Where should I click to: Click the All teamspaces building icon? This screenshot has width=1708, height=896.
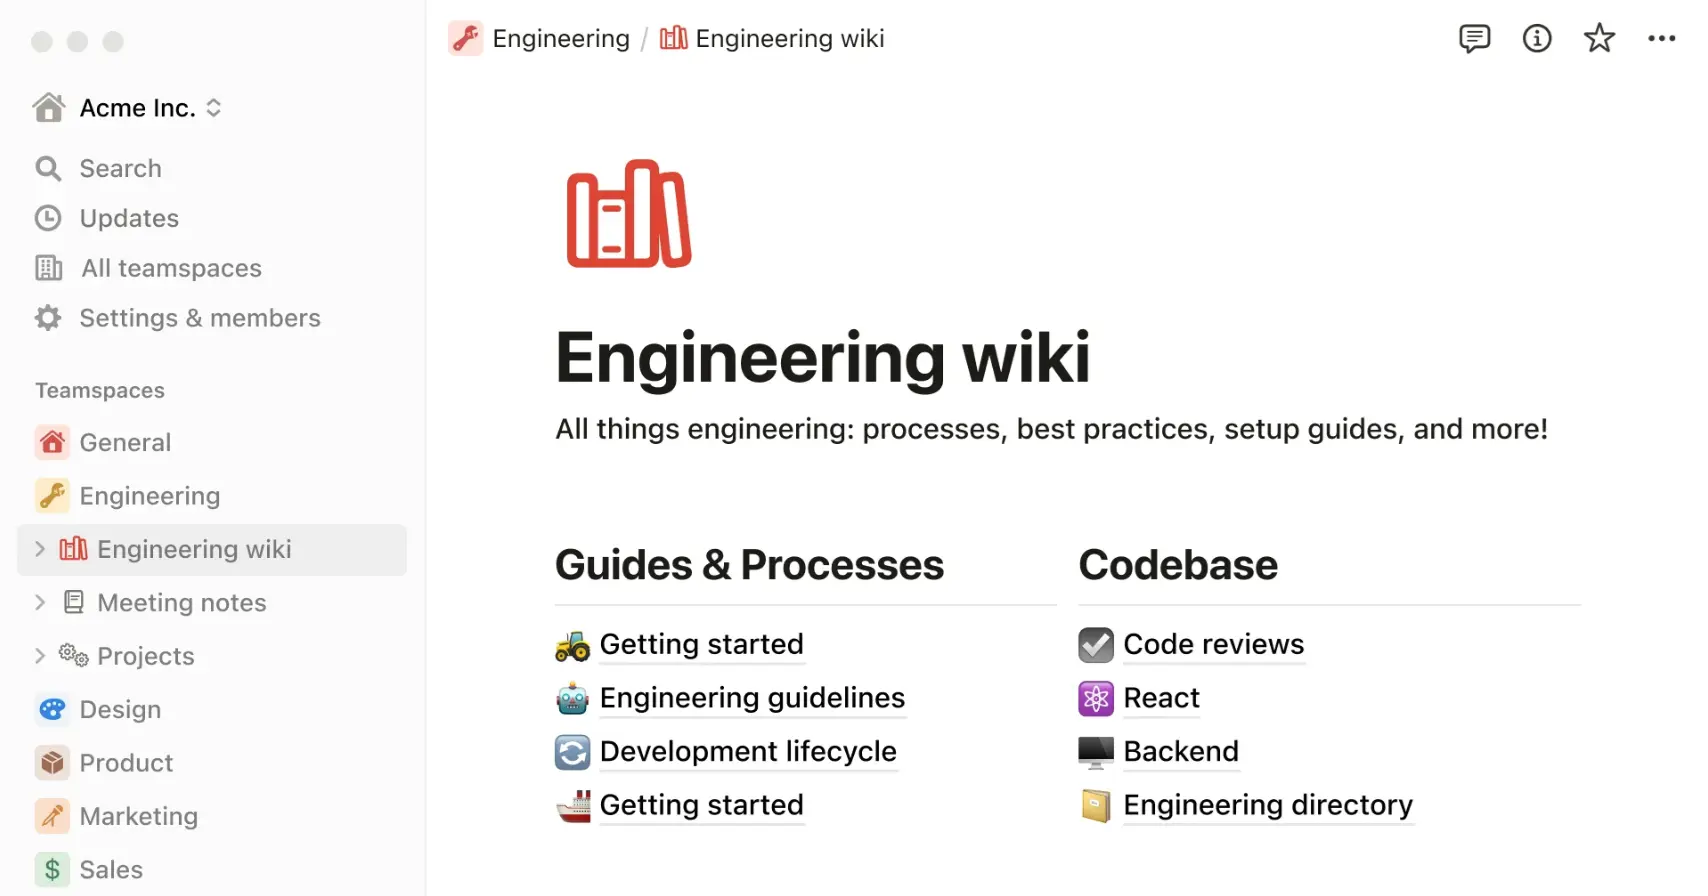click(48, 268)
